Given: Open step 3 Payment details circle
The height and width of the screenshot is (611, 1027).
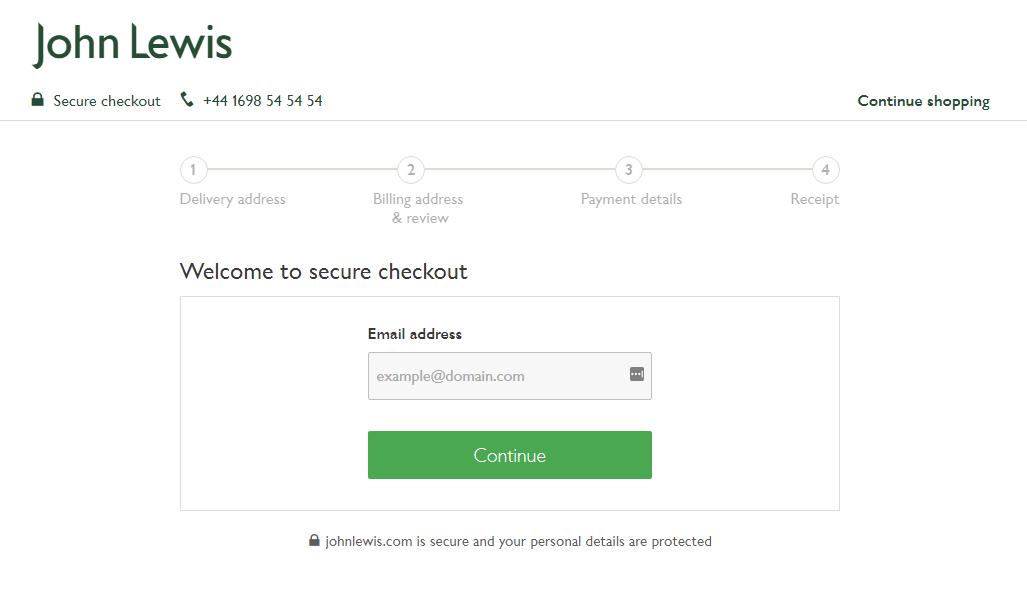Looking at the screenshot, I should pos(629,170).
